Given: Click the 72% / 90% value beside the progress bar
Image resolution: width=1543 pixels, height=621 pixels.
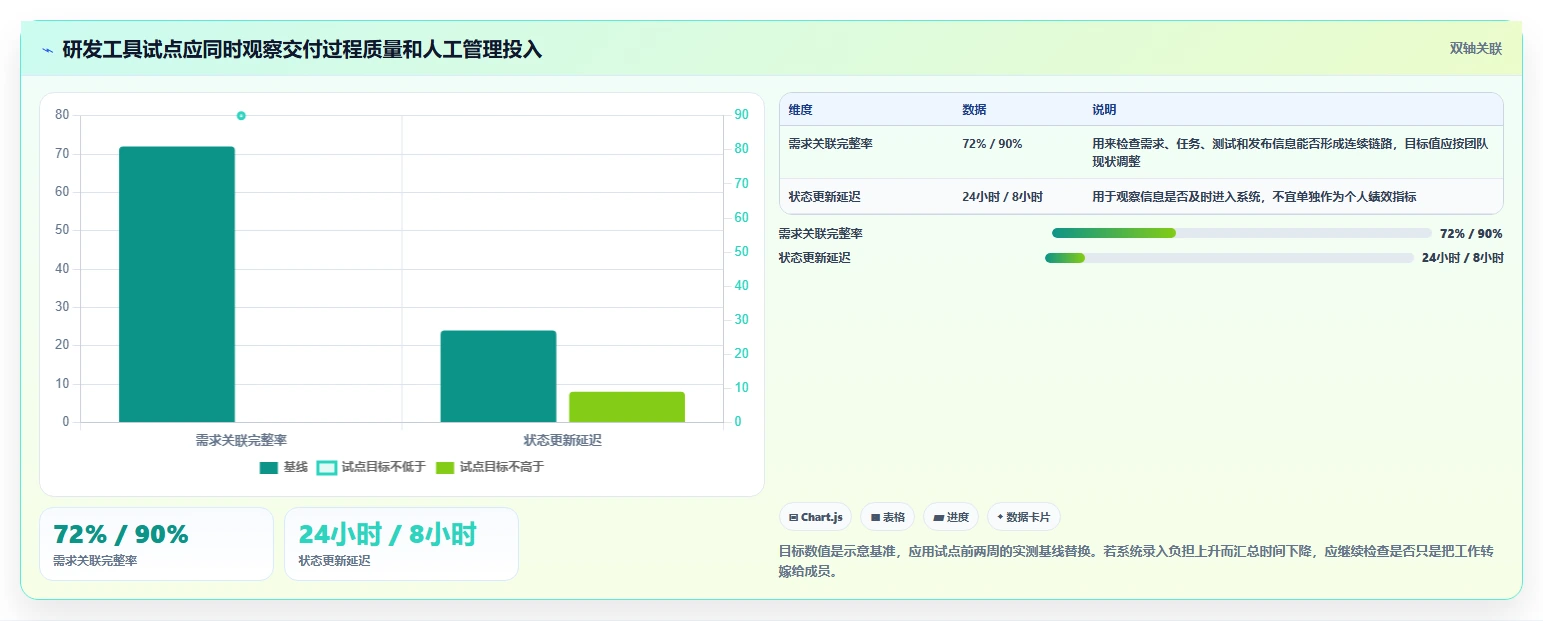Looking at the screenshot, I should click(x=1471, y=234).
